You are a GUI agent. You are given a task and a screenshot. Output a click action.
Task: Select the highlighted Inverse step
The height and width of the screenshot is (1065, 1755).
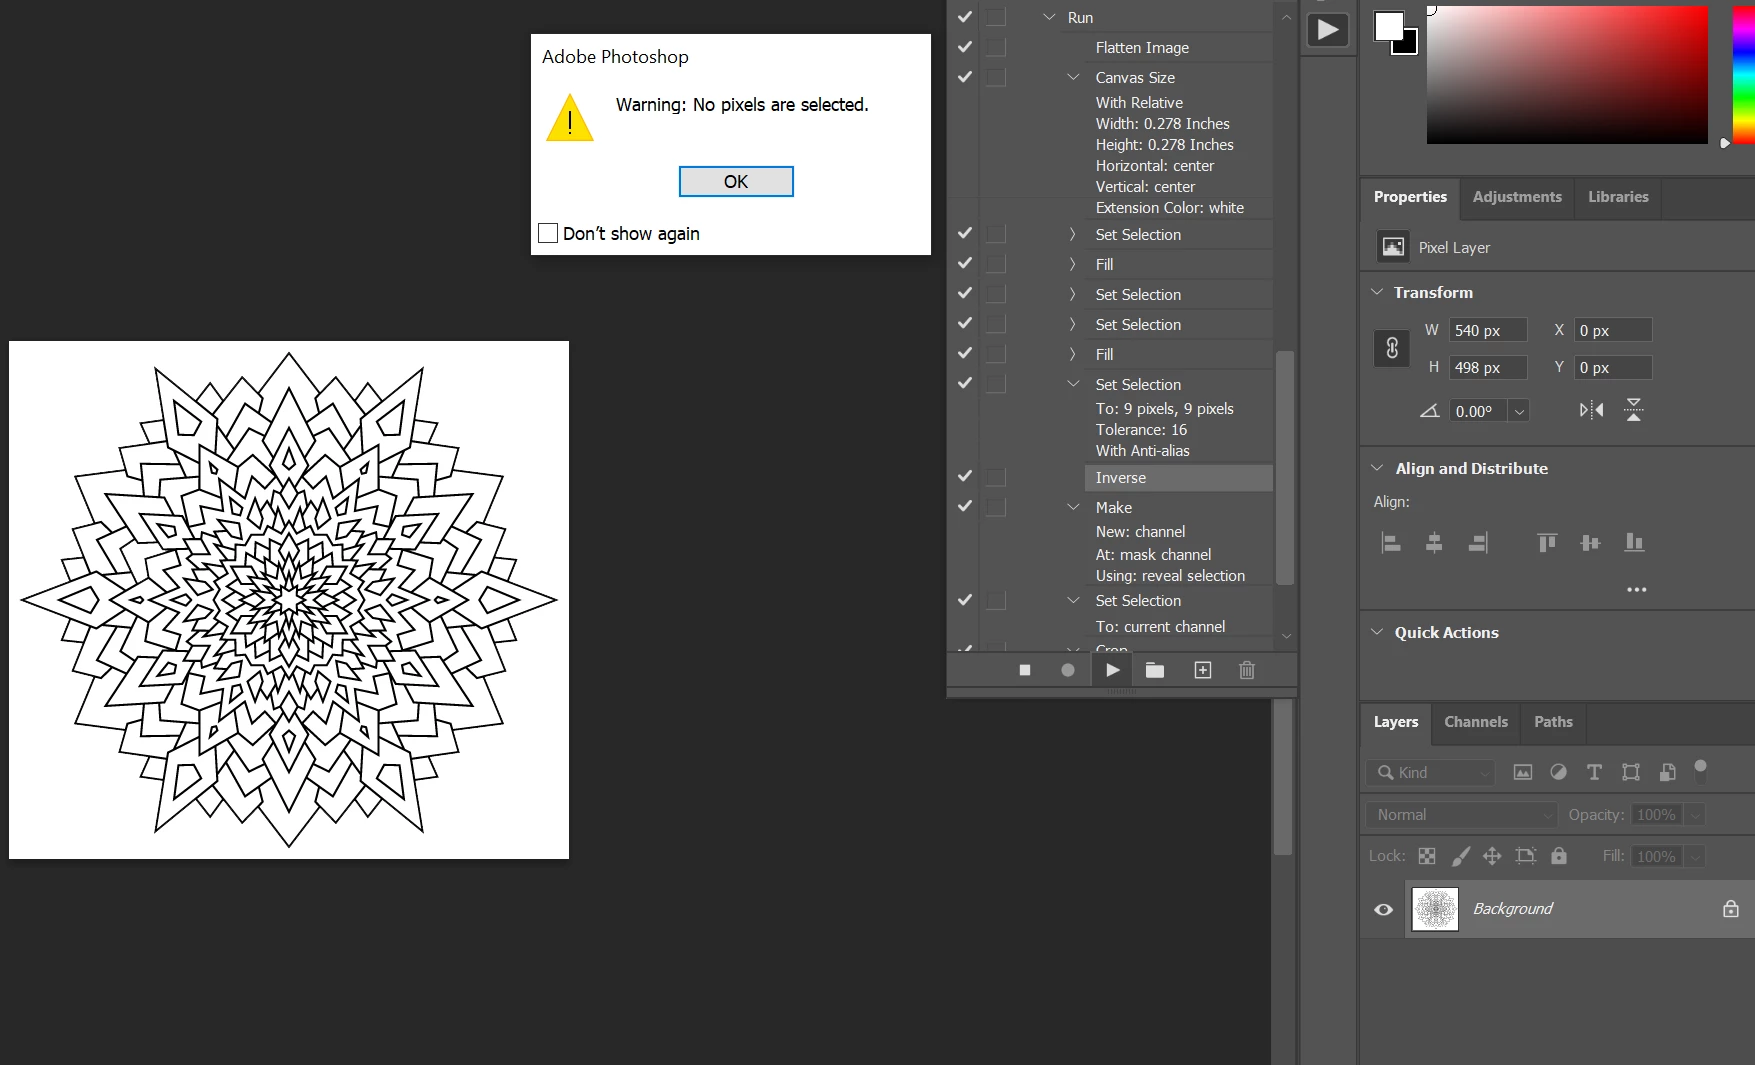1178,478
